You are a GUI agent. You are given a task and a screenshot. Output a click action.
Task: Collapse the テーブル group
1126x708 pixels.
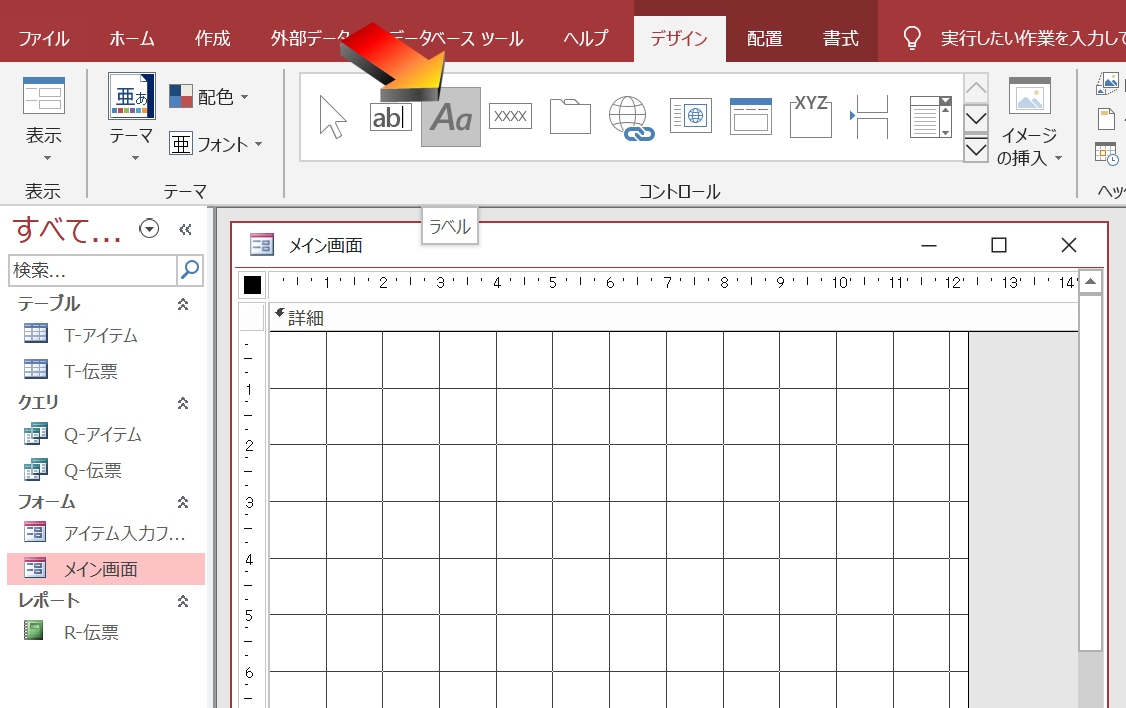tap(183, 304)
